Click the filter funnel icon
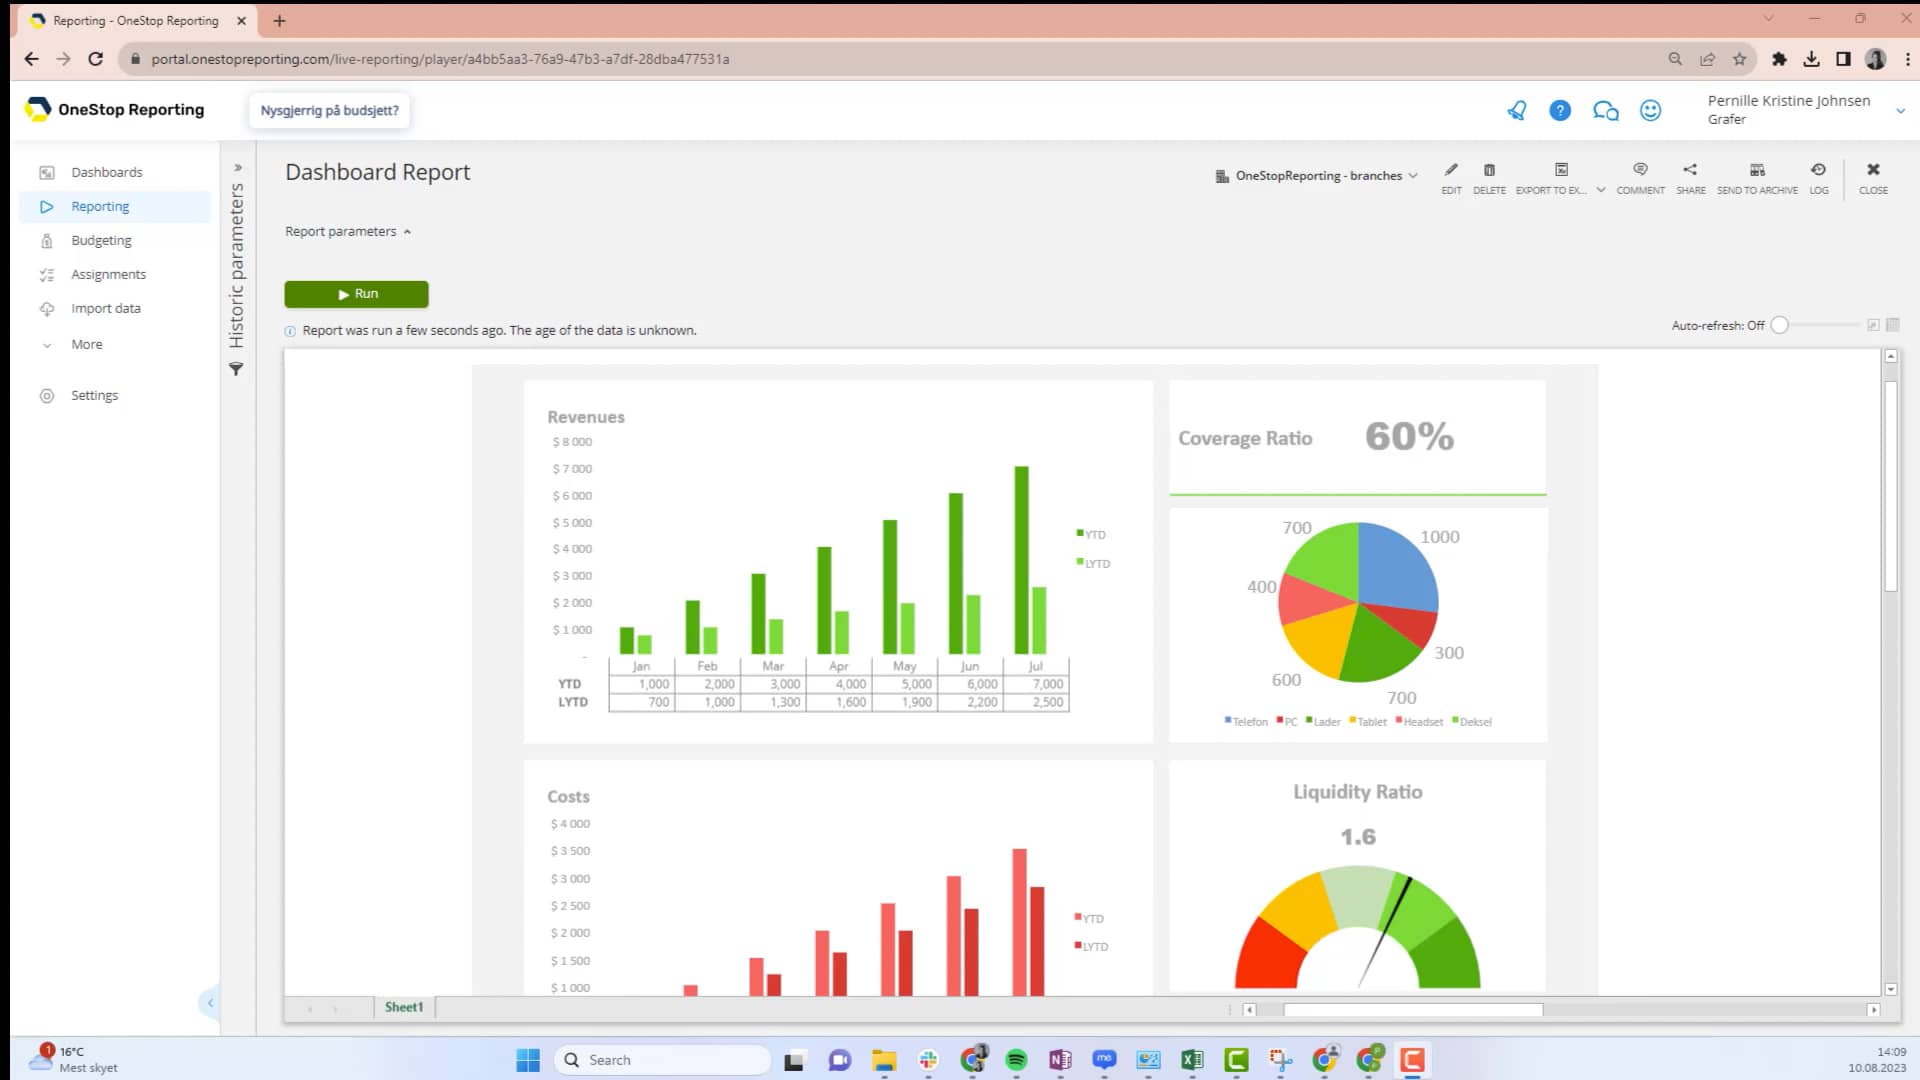 coord(236,370)
